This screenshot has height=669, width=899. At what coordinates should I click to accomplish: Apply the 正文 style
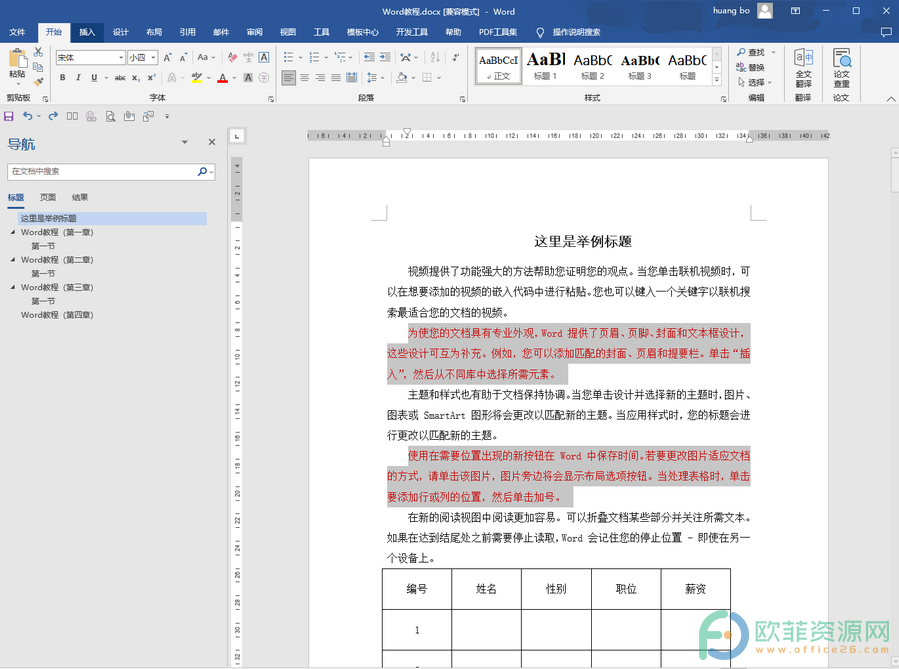click(x=498, y=66)
